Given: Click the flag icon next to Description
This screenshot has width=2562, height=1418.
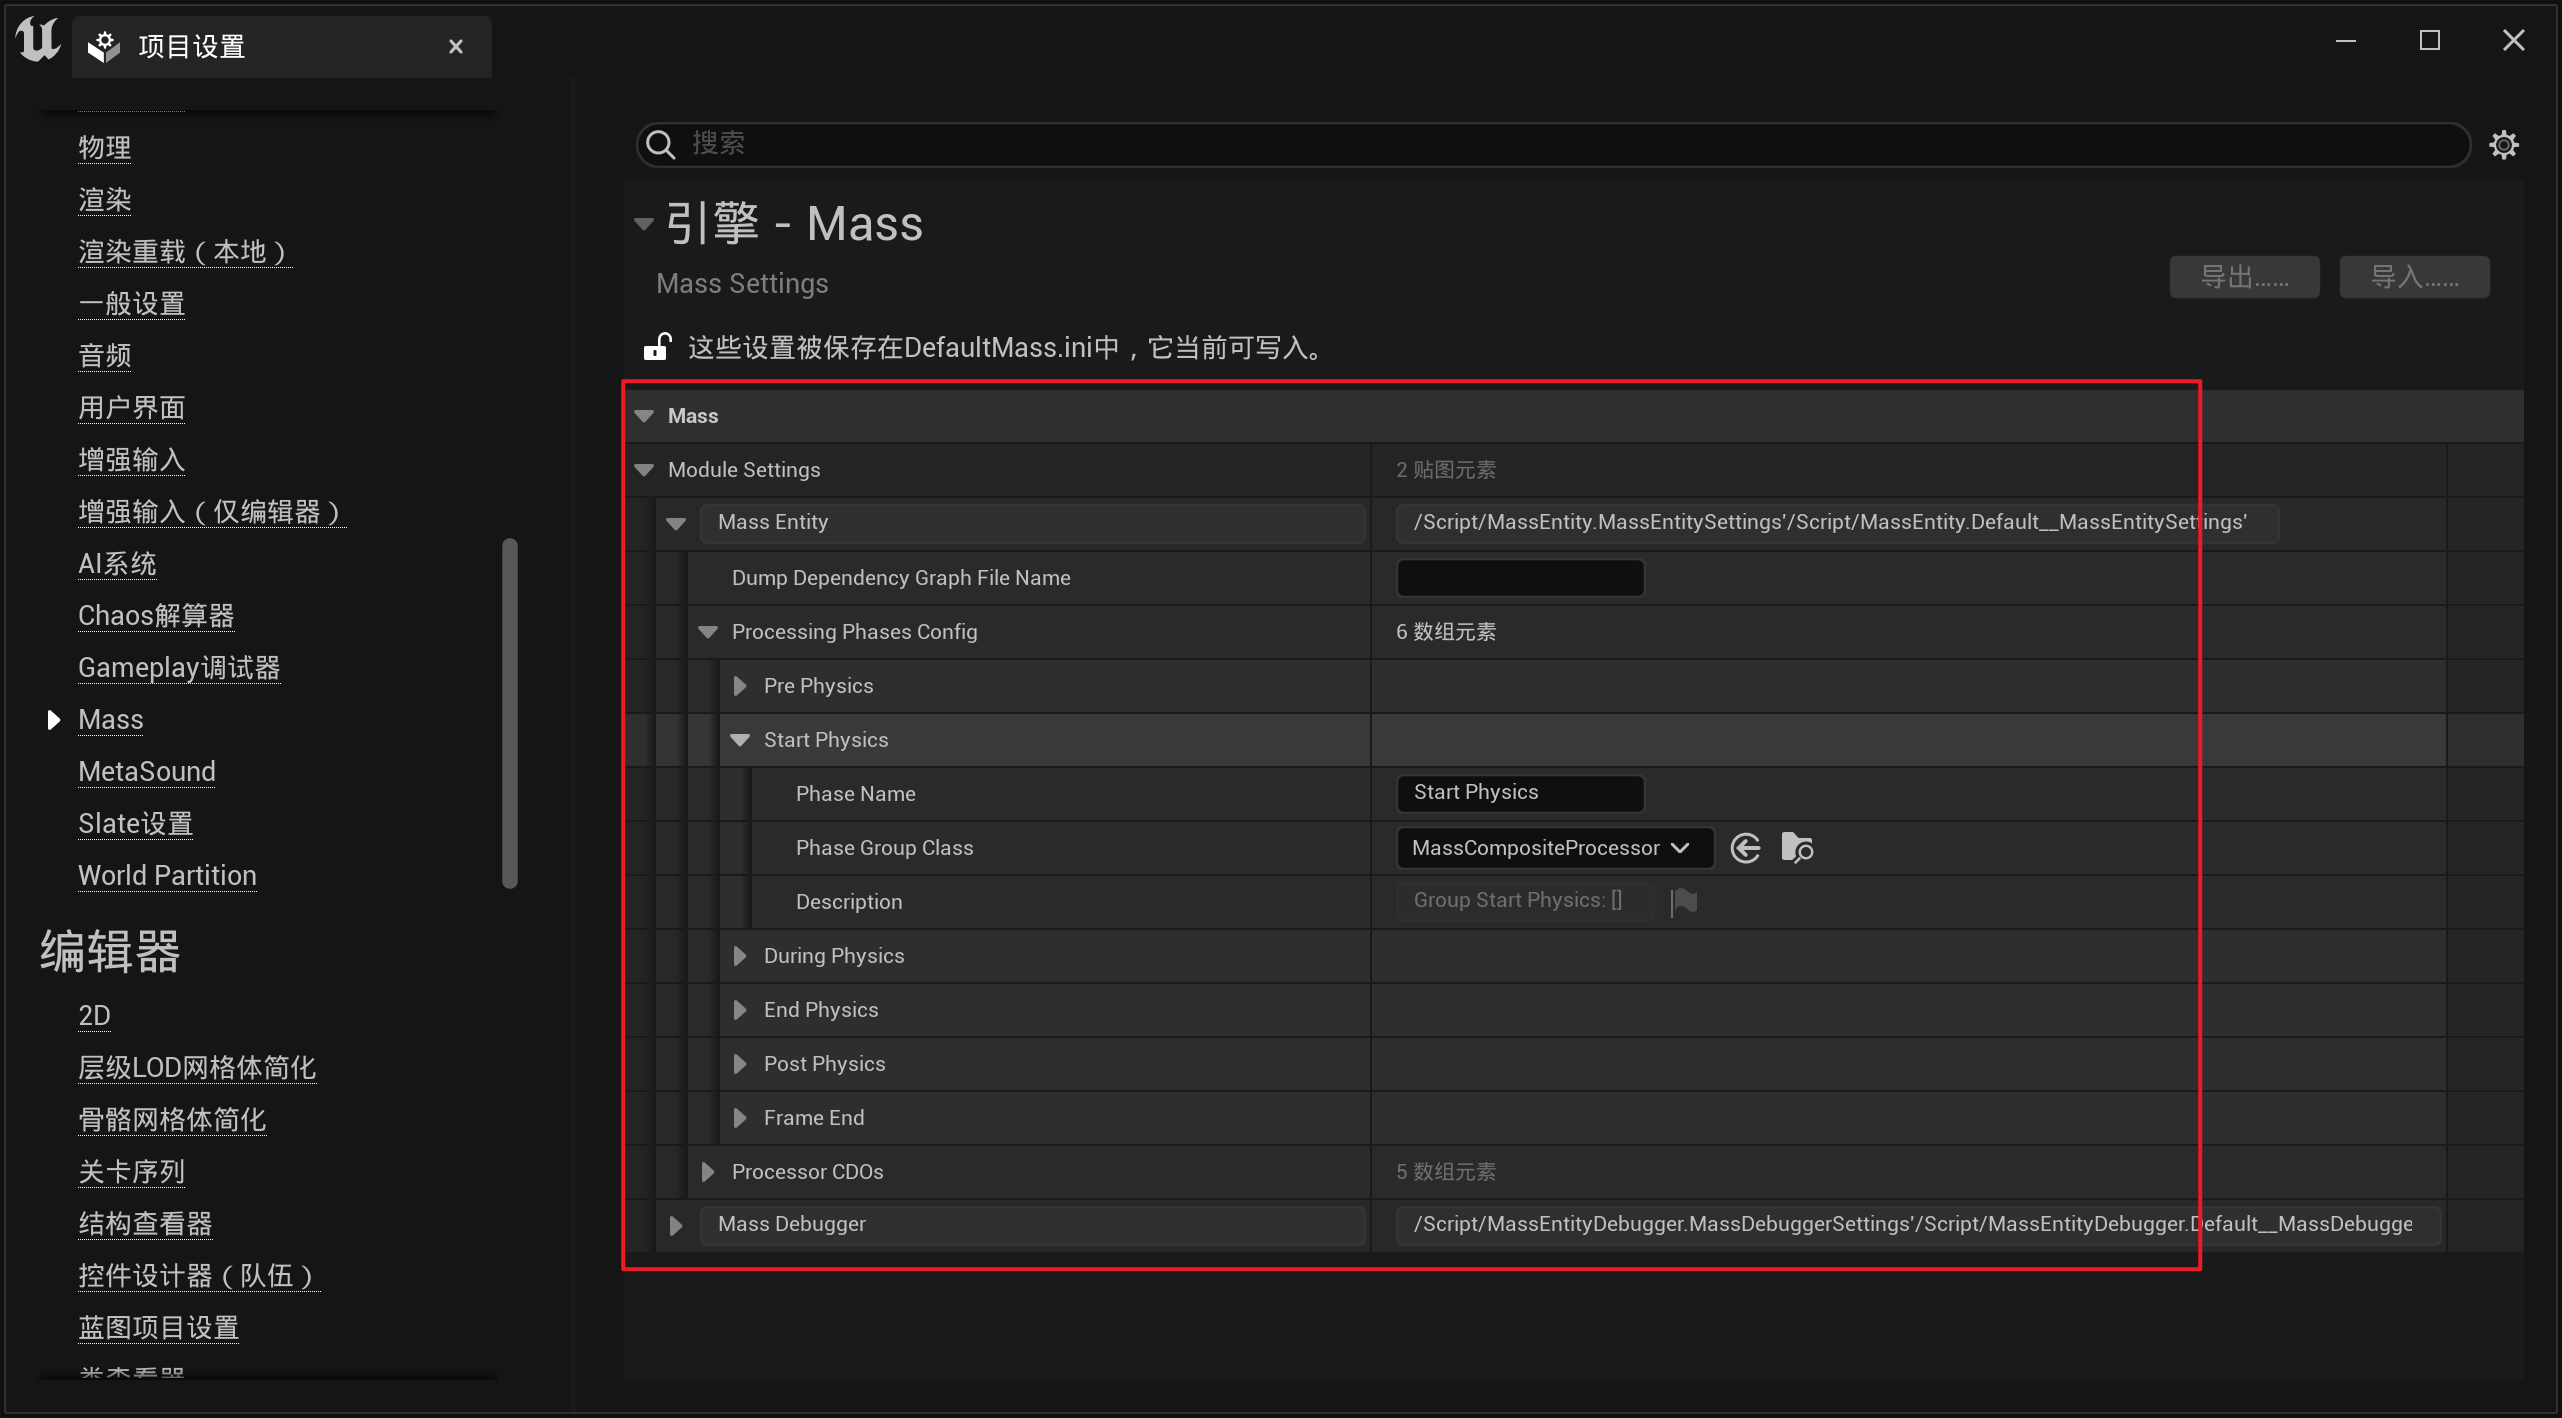Looking at the screenshot, I should (x=1684, y=901).
